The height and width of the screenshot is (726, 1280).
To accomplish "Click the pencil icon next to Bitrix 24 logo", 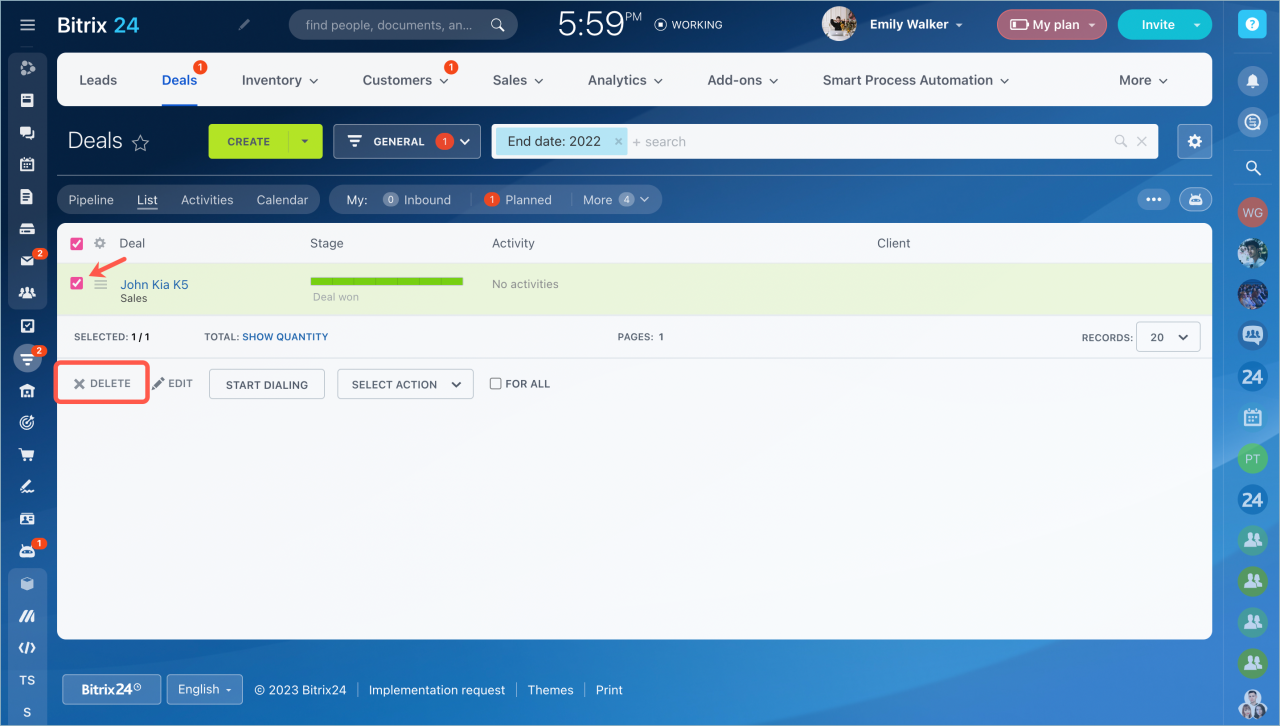I will point(245,25).
